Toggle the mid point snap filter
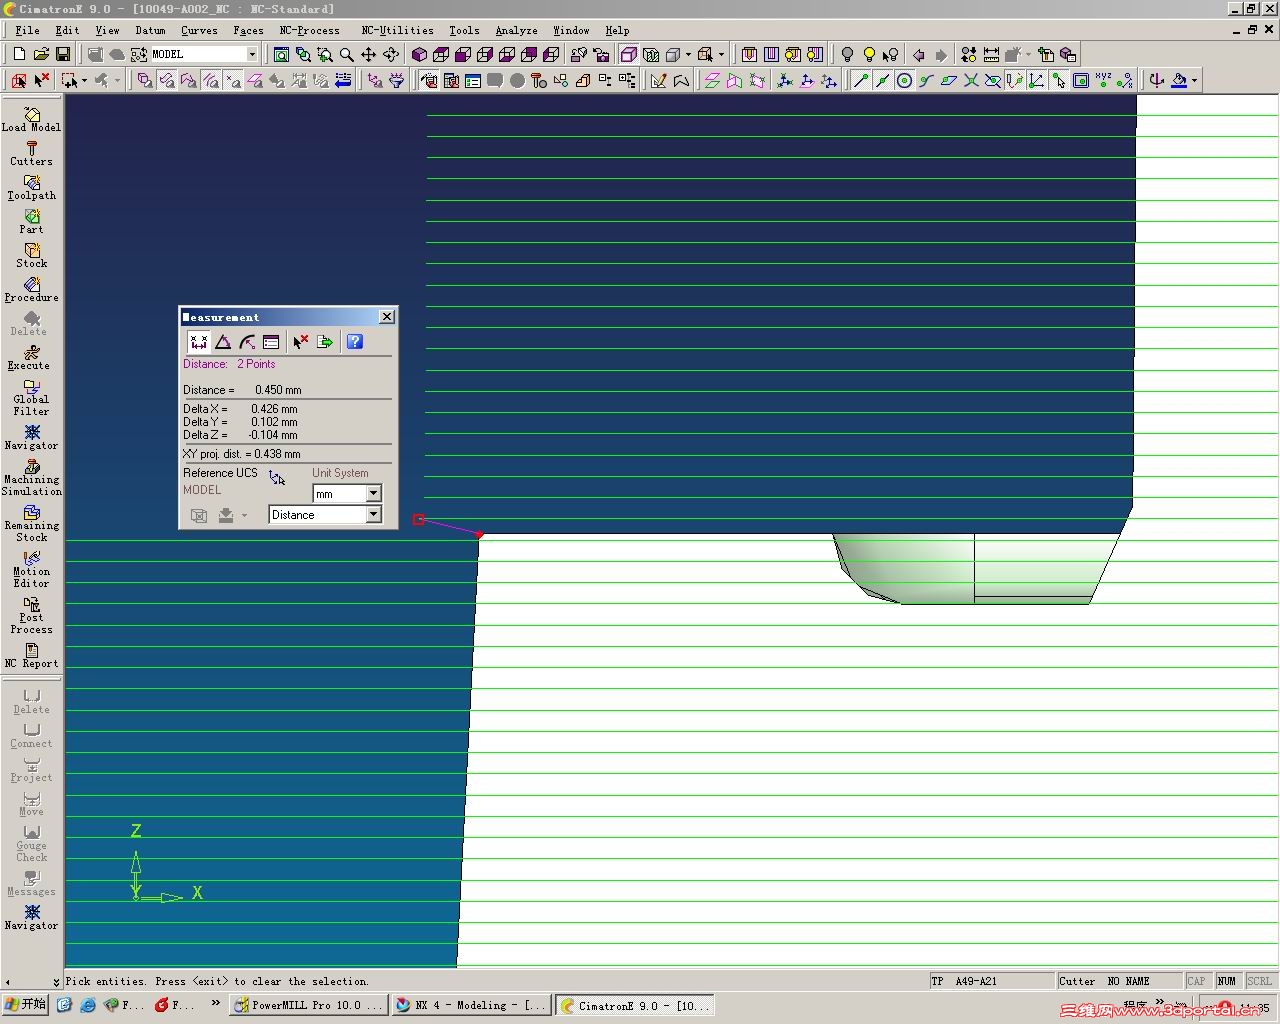The image size is (1280, 1024). tap(882, 80)
